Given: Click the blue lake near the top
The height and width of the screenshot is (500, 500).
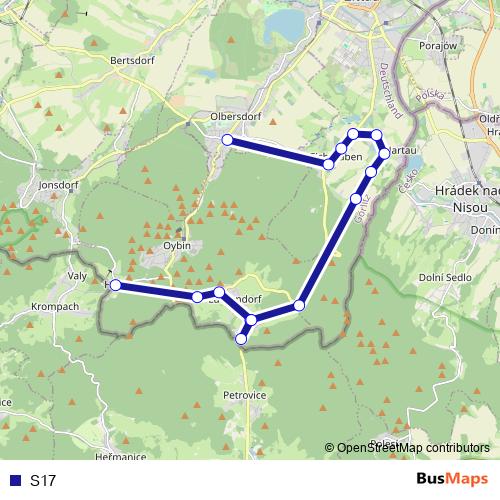Looking at the screenshot, I should (285, 25).
